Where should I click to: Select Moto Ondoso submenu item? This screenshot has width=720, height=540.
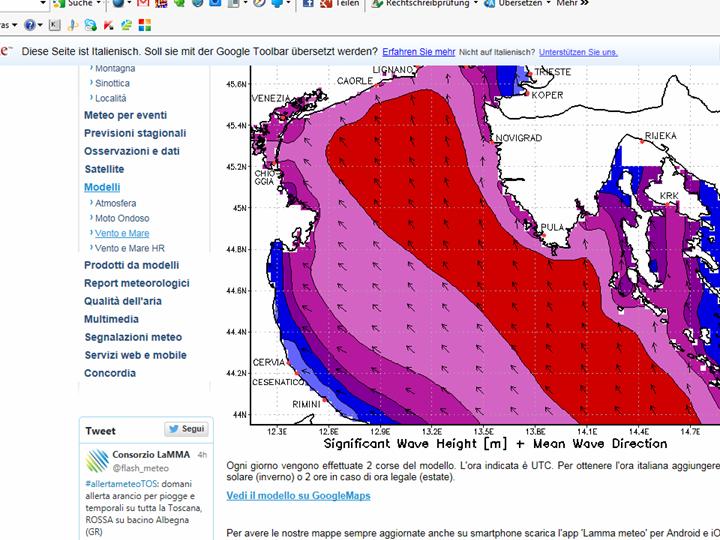122,218
